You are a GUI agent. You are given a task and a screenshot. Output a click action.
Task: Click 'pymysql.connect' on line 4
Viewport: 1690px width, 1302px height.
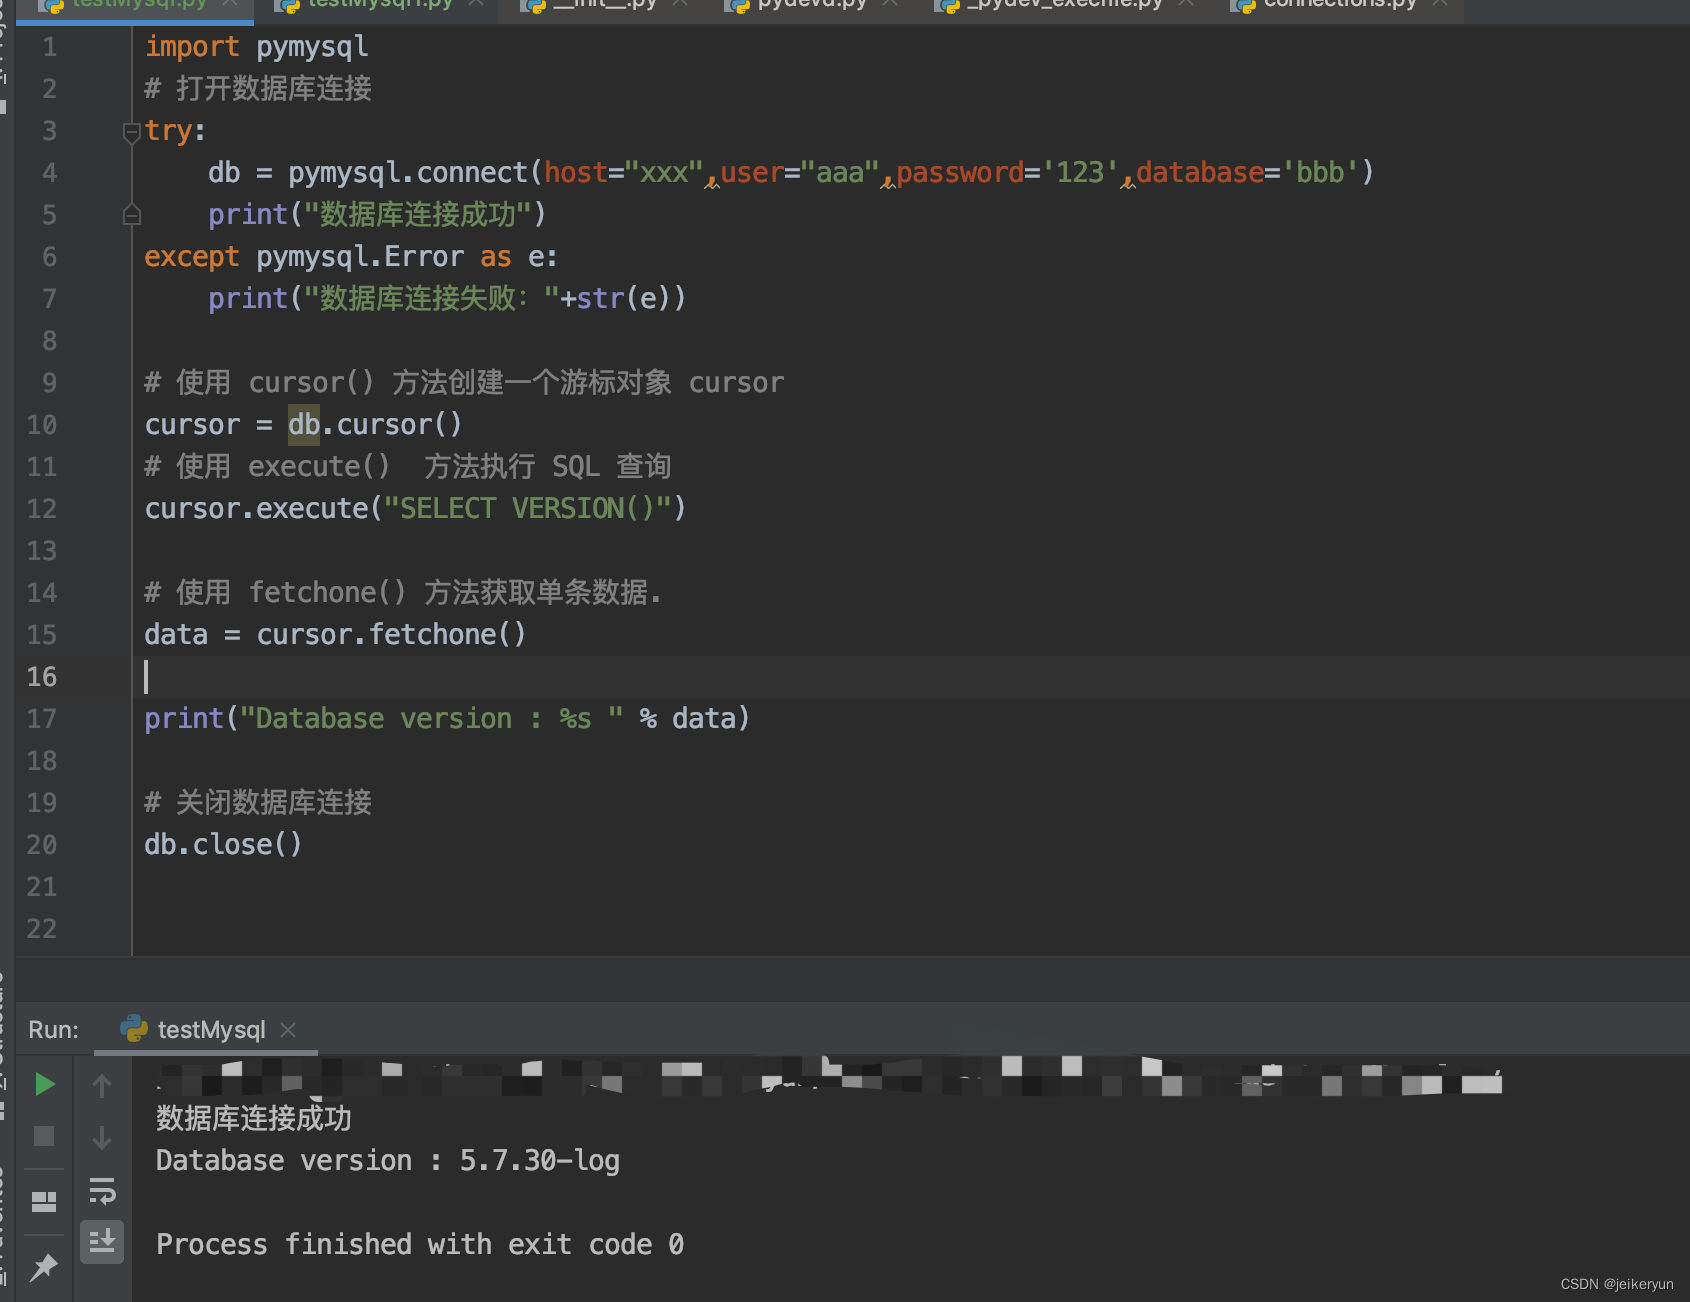[408, 173]
